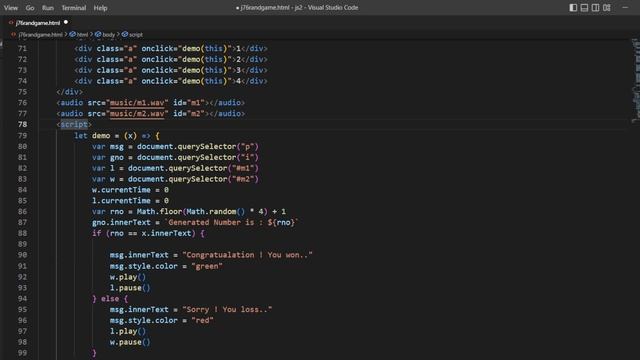The image size is (640, 360).
Task: Click music/m2.wav link in line 77
Action: click(x=137, y=114)
